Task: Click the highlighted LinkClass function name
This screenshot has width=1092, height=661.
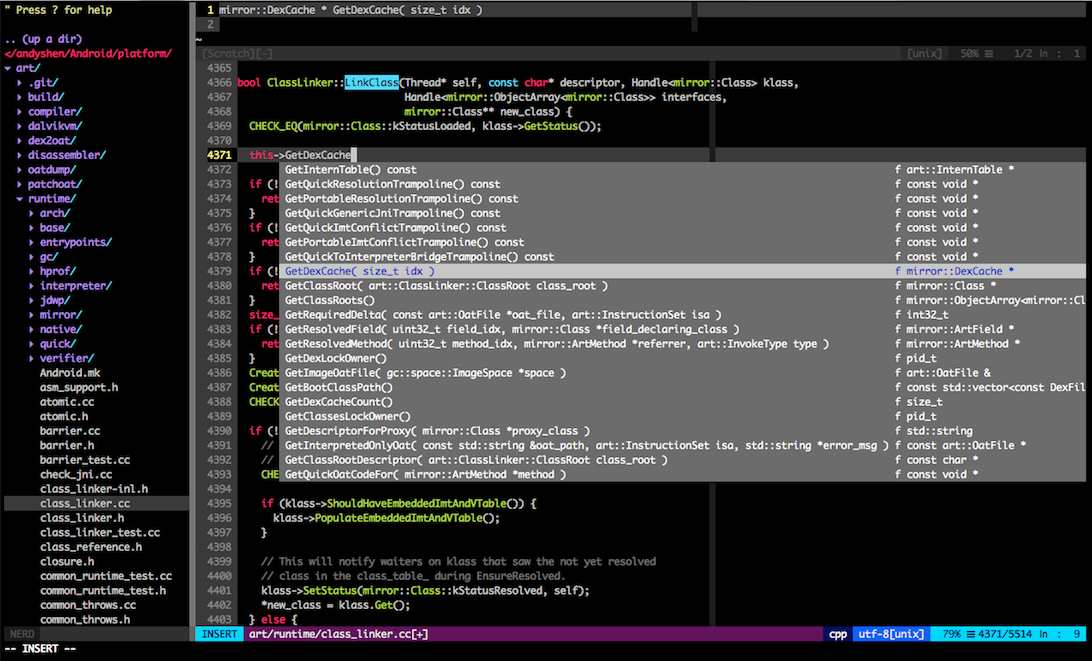Action: click(372, 83)
